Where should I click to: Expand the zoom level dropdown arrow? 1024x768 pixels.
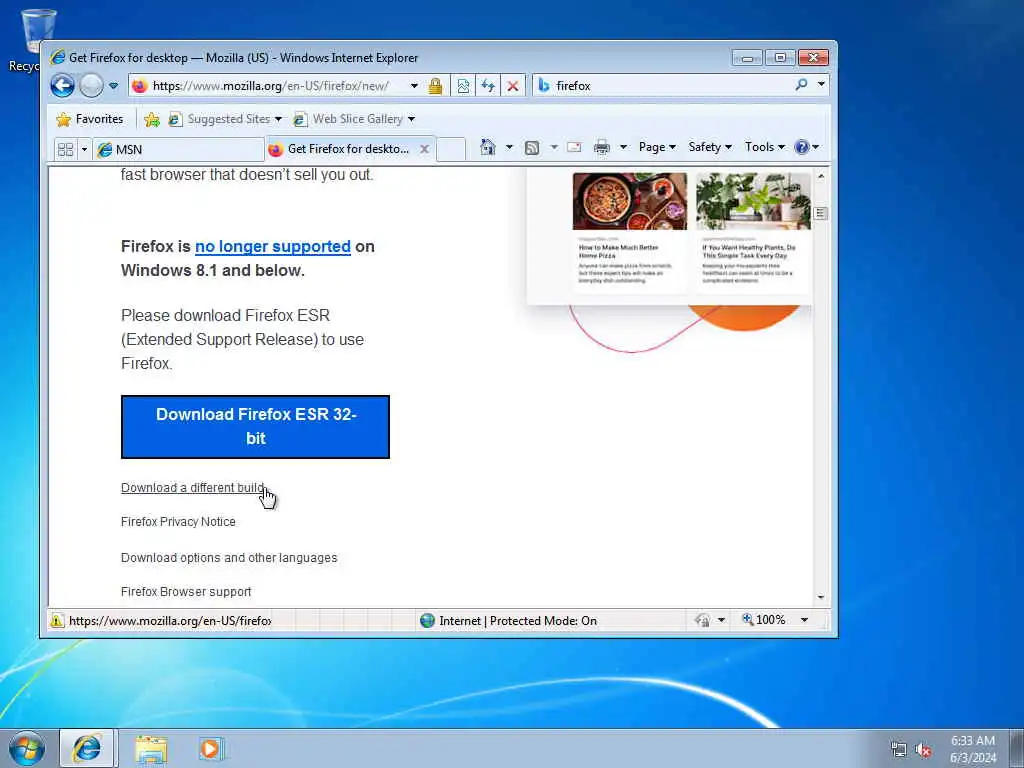[805, 620]
